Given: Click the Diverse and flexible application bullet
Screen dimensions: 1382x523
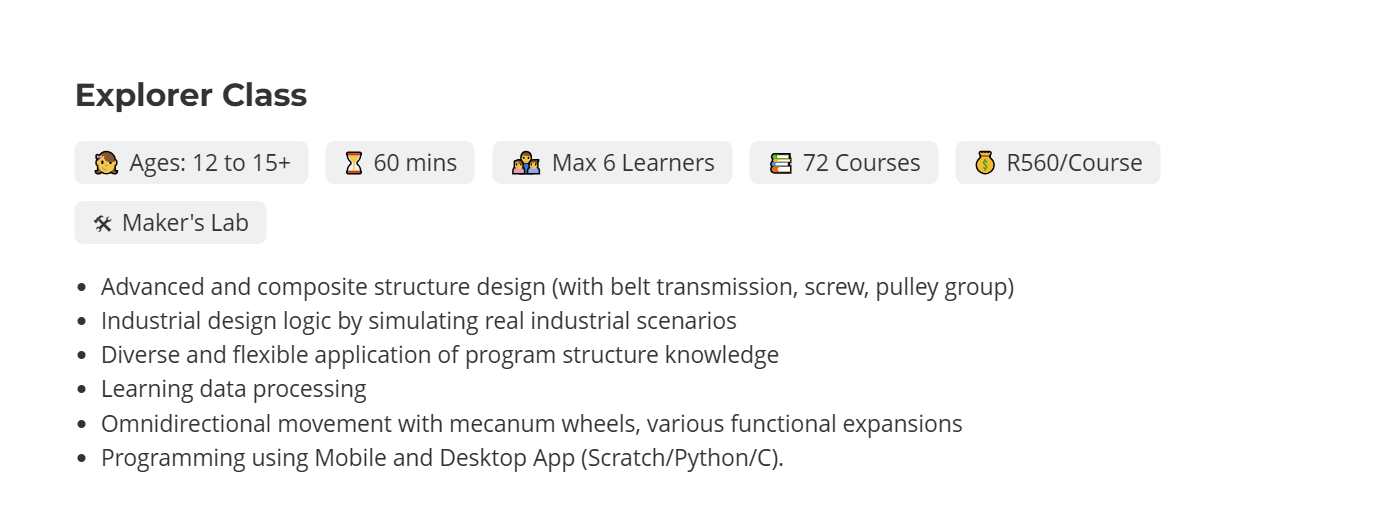Looking at the screenshot, I should click(x=440, y=355).
